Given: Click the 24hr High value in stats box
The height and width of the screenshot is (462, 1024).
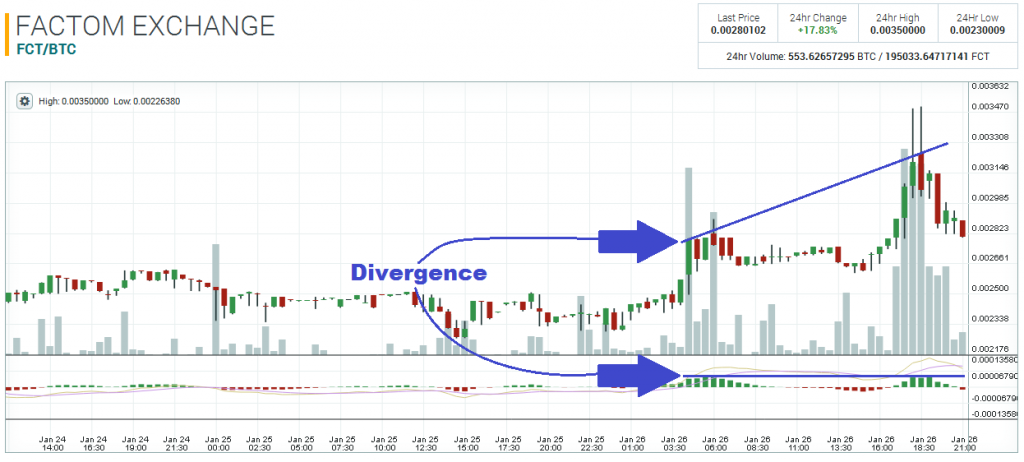Looking at the screenshot, I should [x=897, y=30].
